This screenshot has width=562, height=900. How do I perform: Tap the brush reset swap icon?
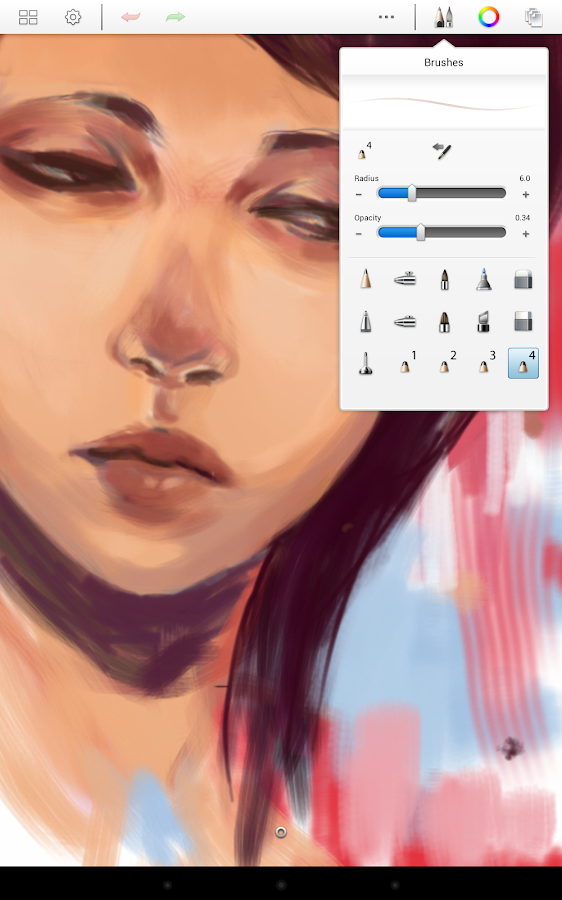point(441,151)
